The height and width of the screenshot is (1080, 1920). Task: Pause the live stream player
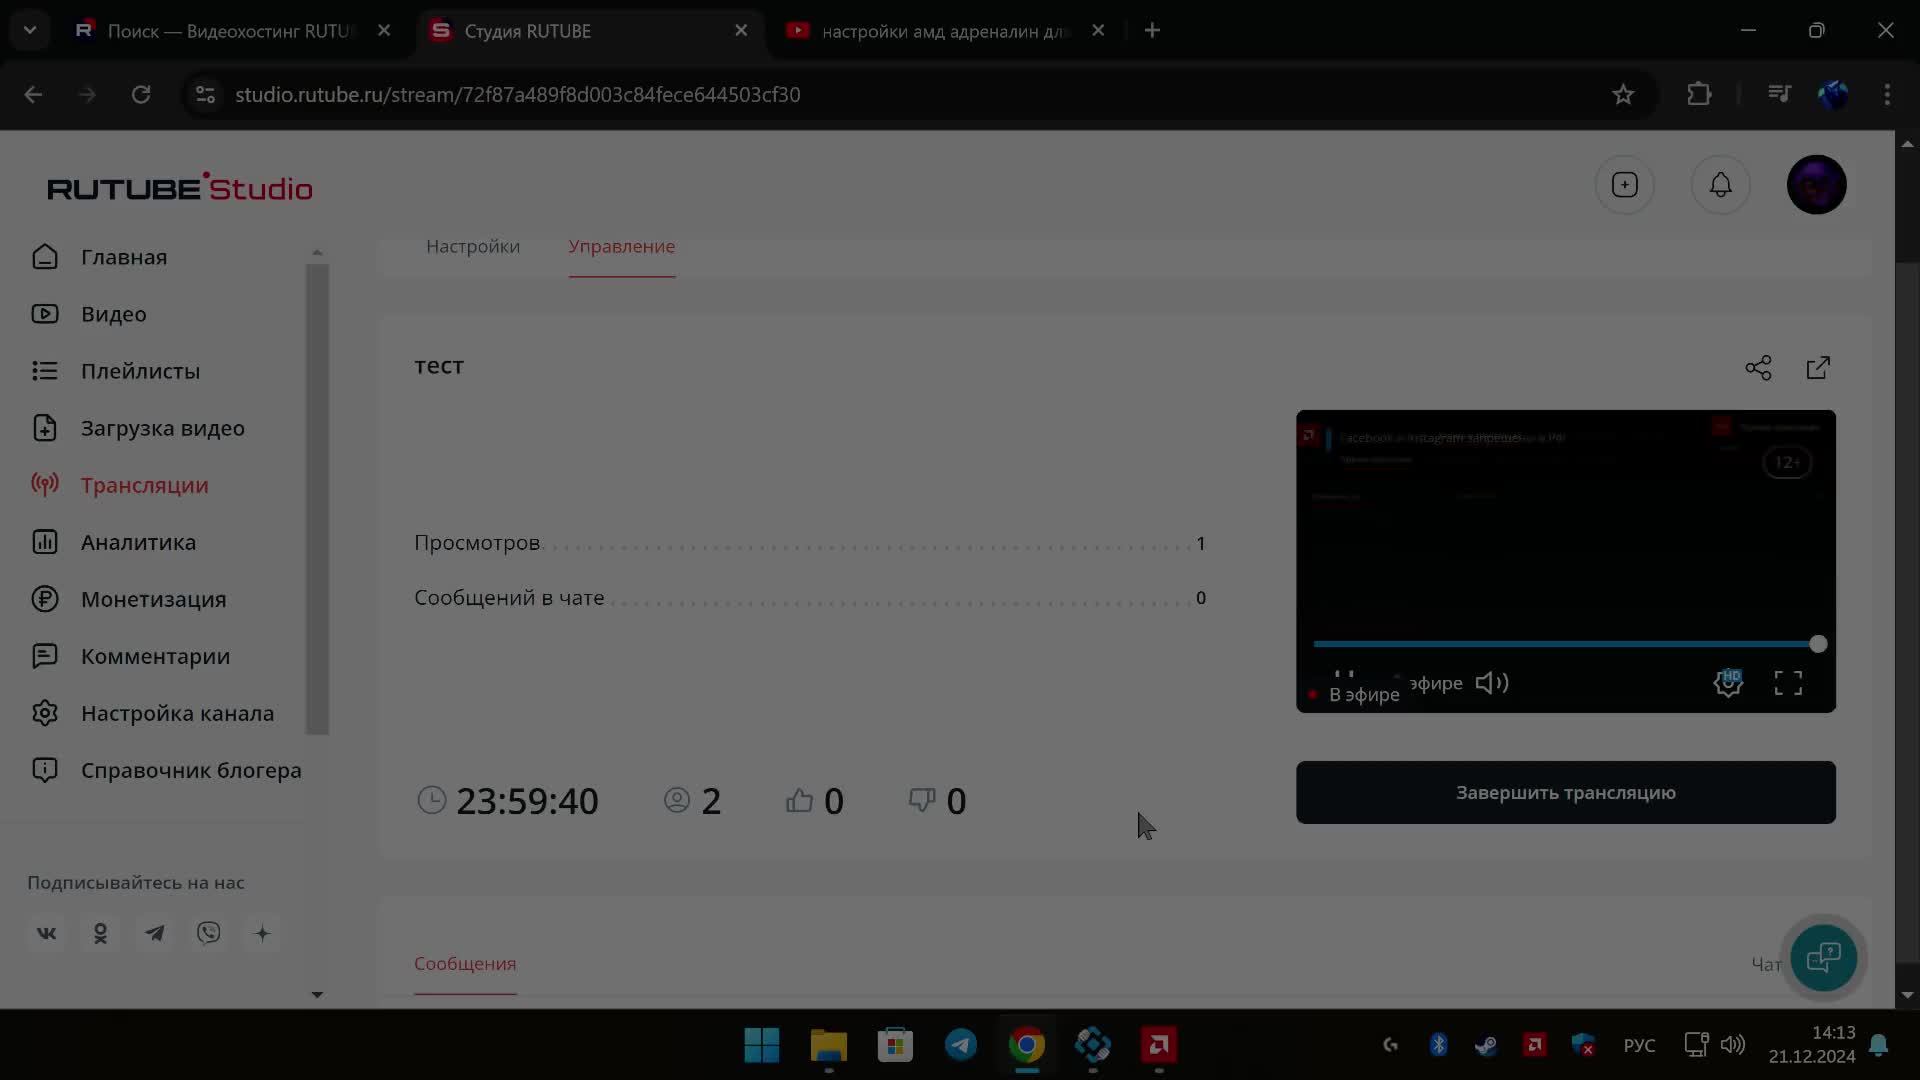point(1344,675)
